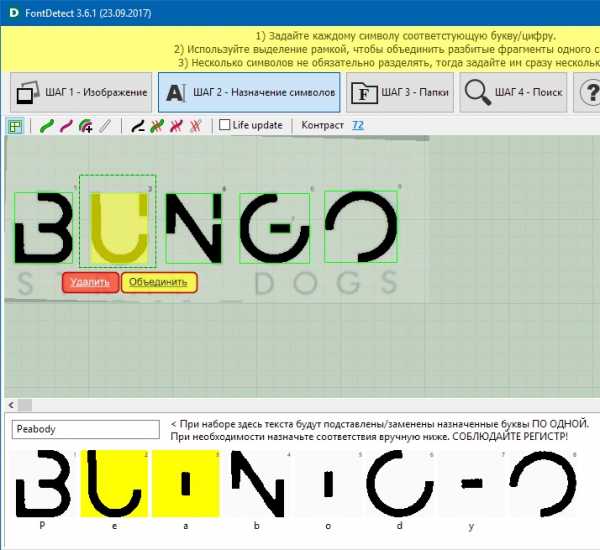
Task: Click the thin red crossed-lines icon
Action: pos(196,126)
